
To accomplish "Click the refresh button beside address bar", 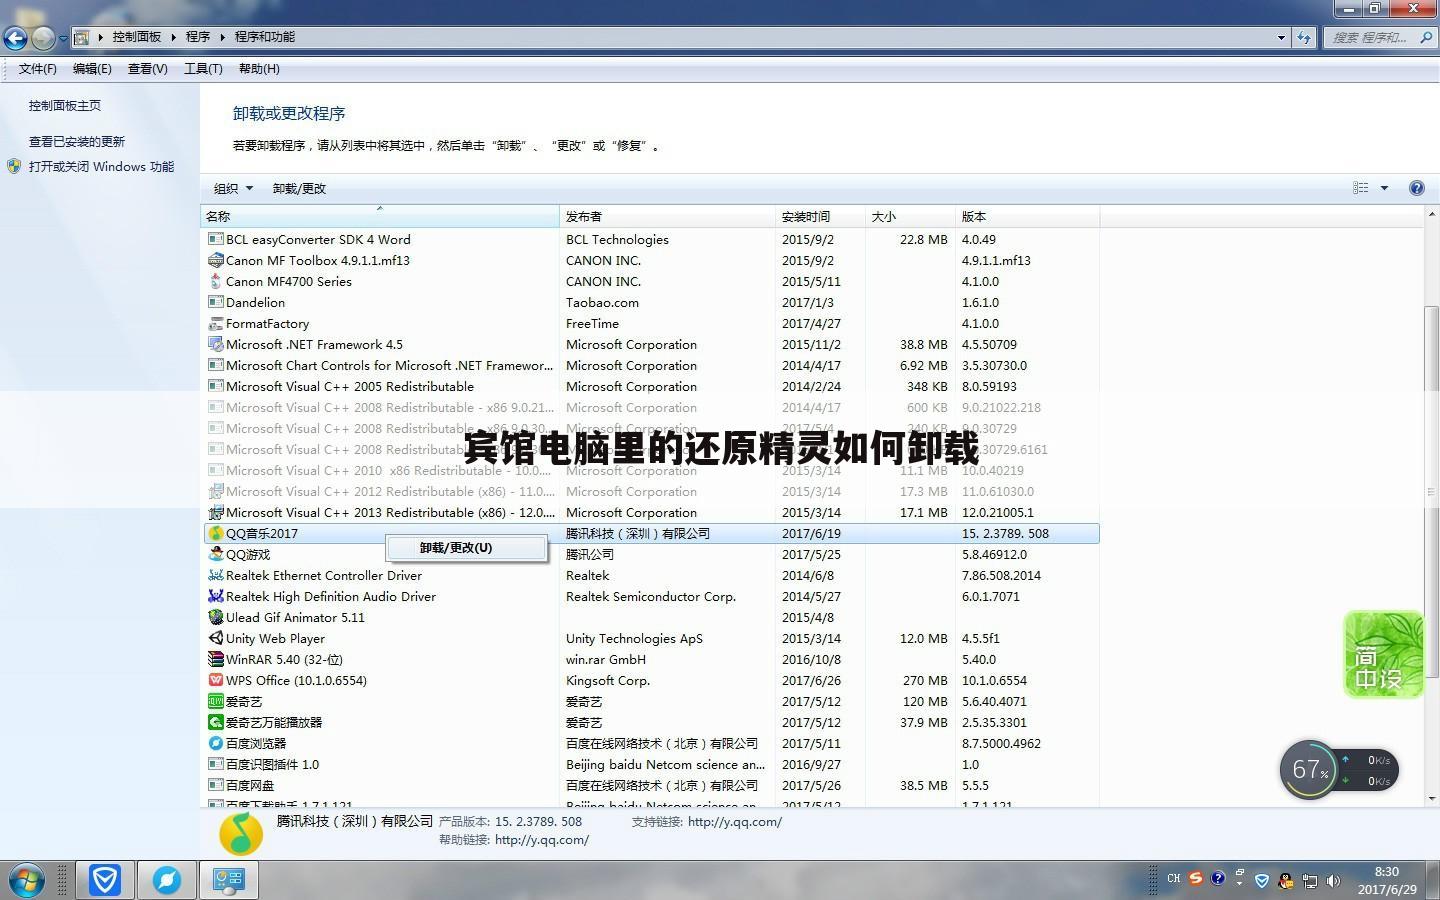I will [1304, 38].
